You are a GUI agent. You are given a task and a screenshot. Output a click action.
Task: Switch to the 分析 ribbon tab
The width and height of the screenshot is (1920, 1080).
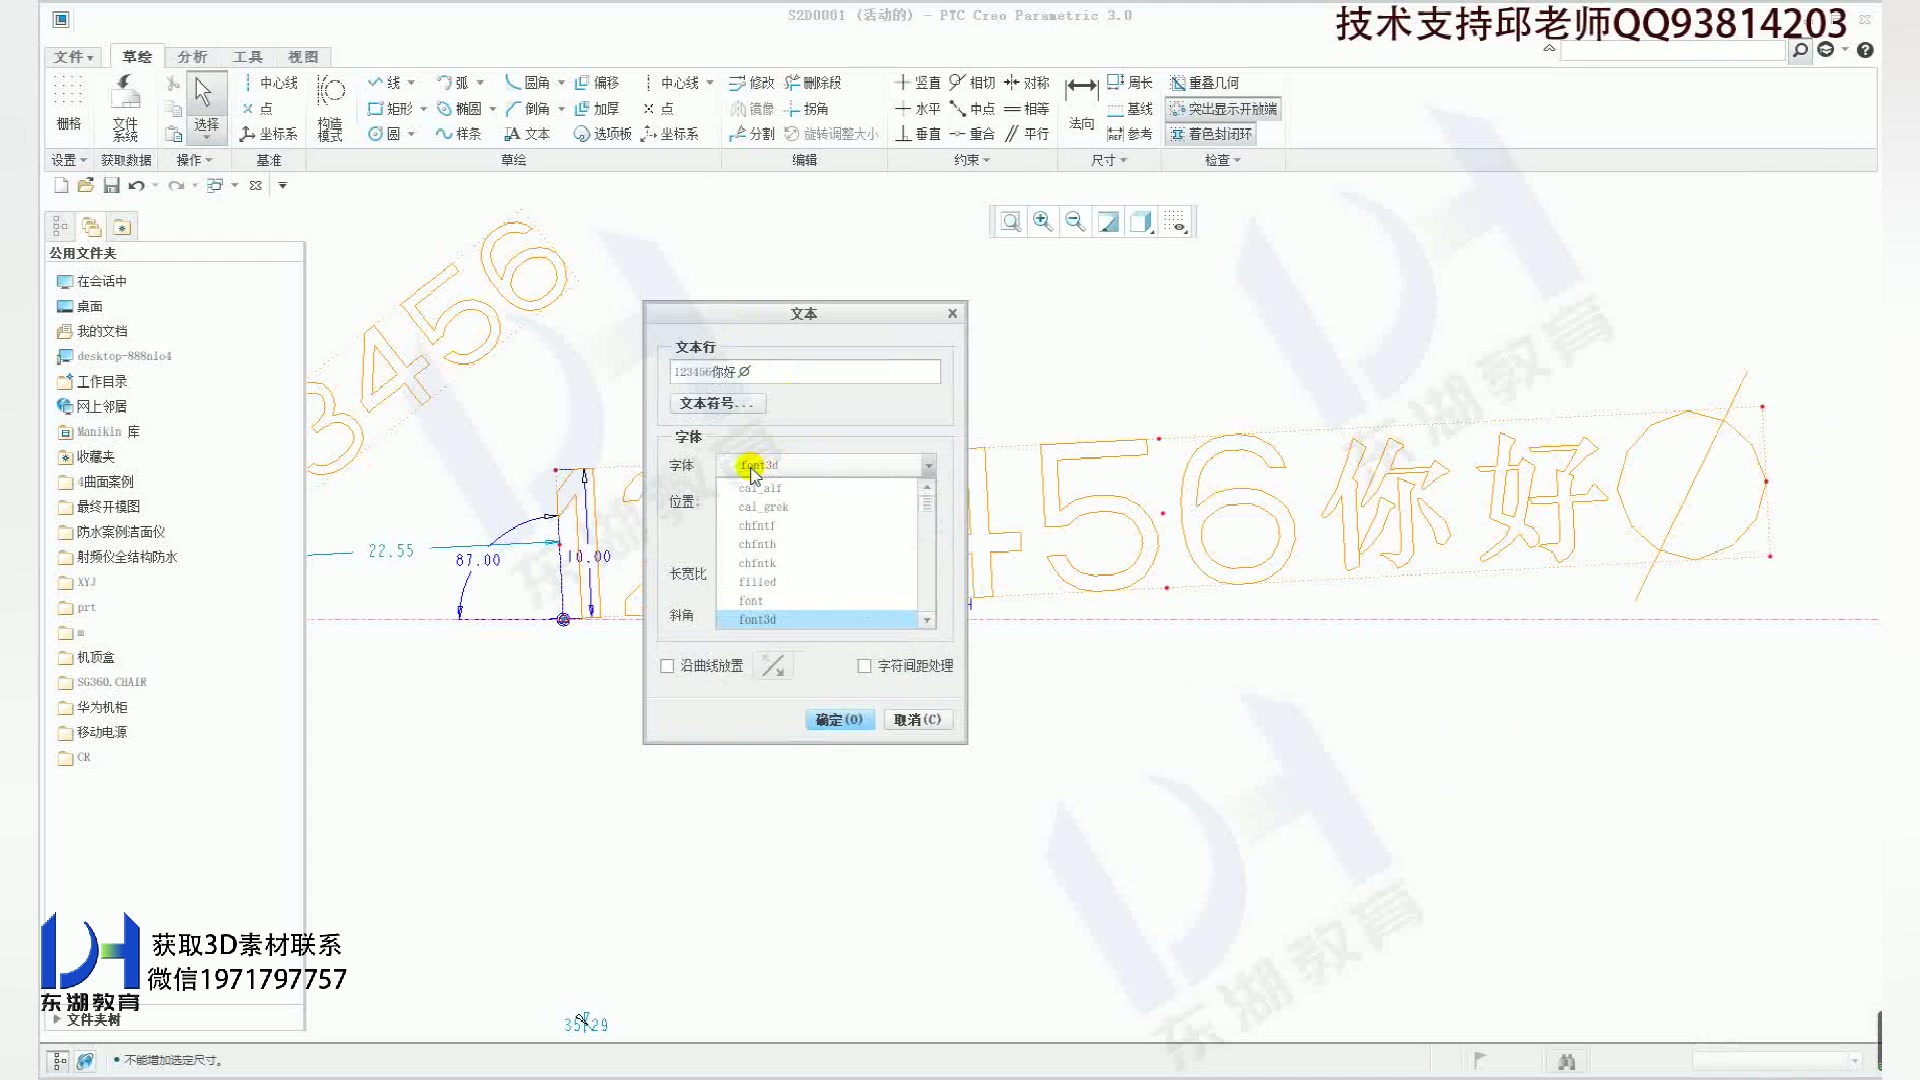tap(192, 57)
